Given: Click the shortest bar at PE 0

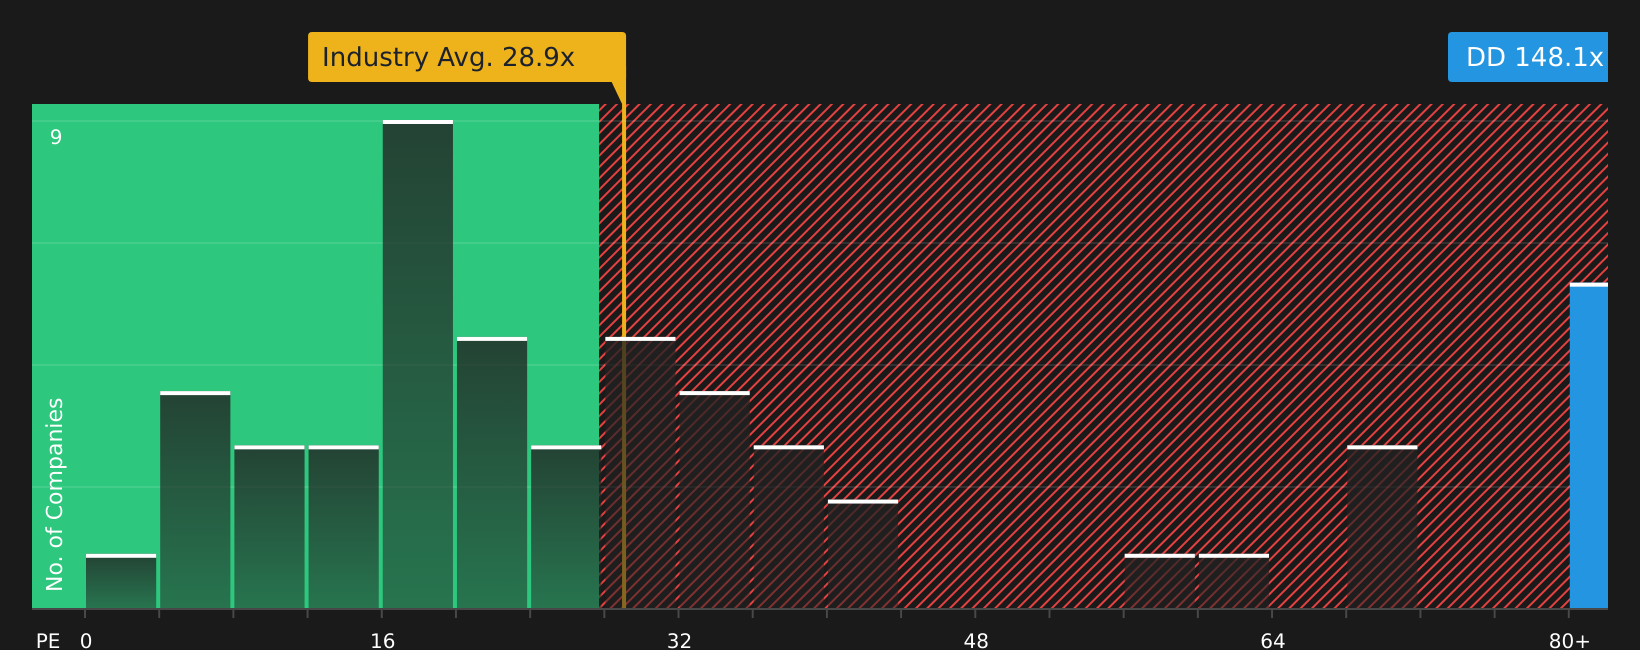Looking at the screenshot, I should tap(121, 582).
